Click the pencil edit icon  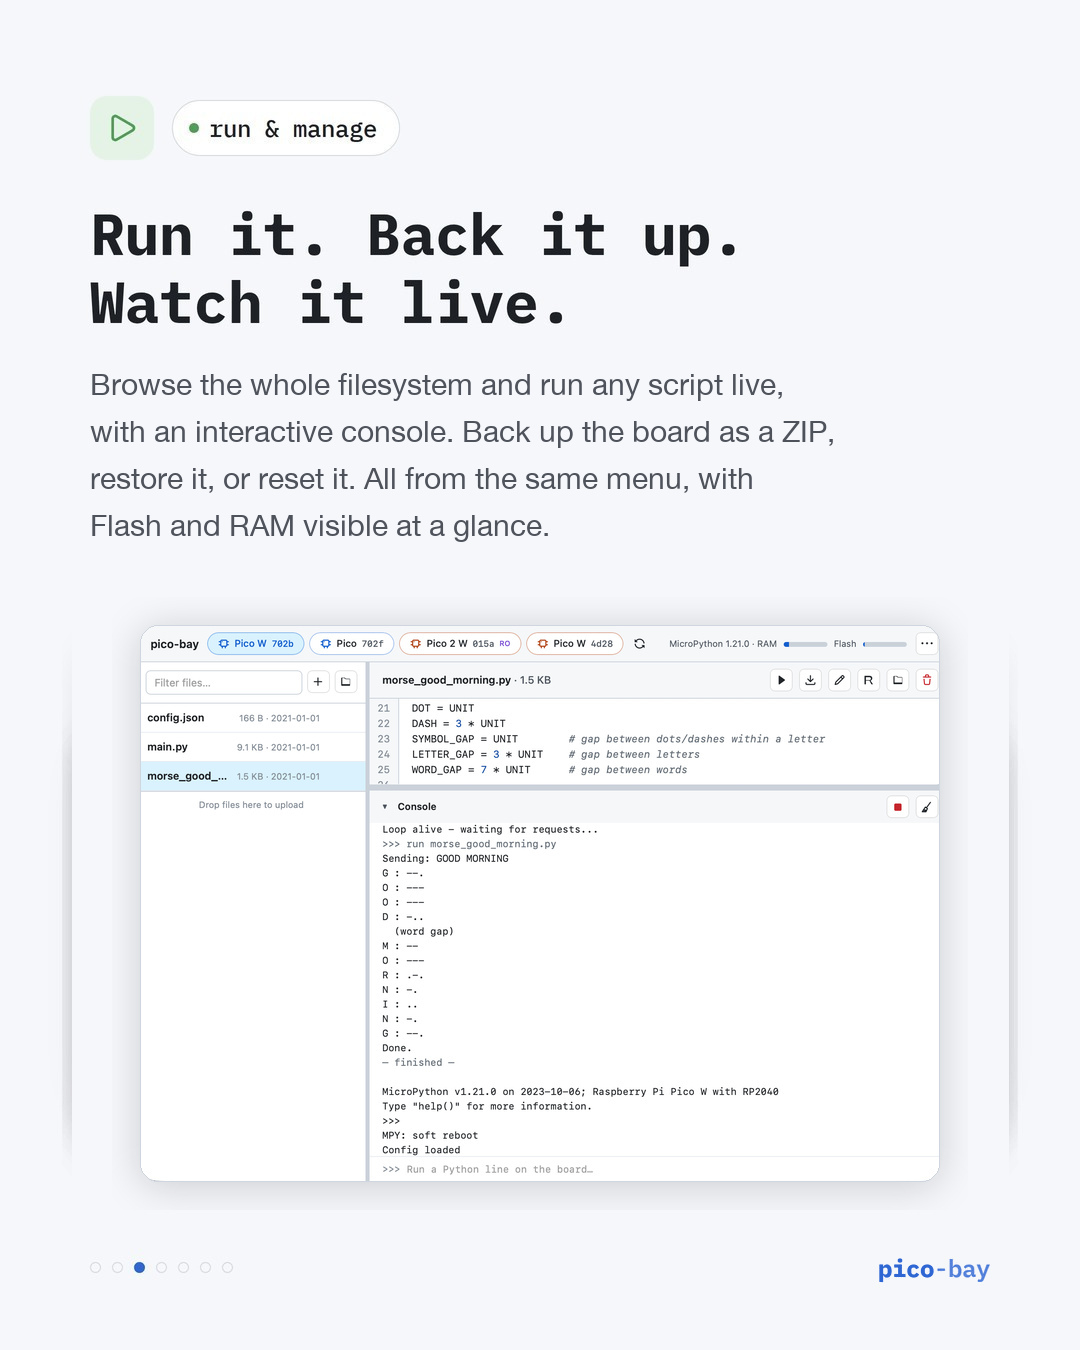tap(839, 680)
